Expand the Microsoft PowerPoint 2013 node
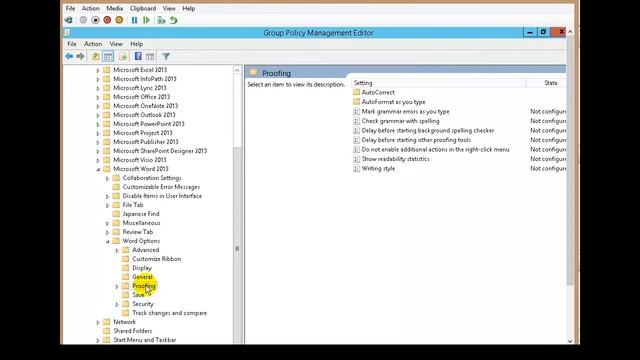This screenshot has width=640, height=360. (x=98, y=124)
